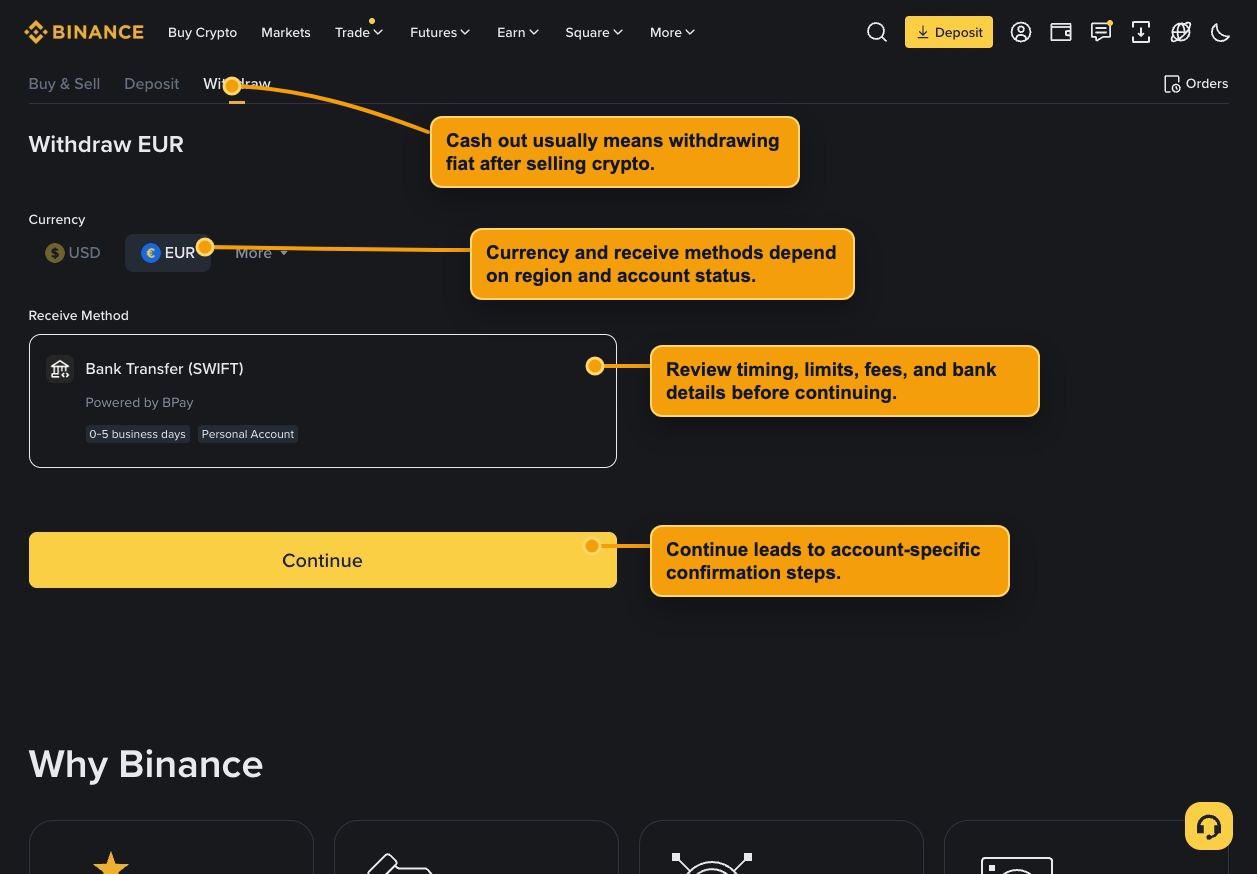Open the support headset chat button
Image resolution: width=1257 pixels, height=874 pixels.
click(1209, 826)
